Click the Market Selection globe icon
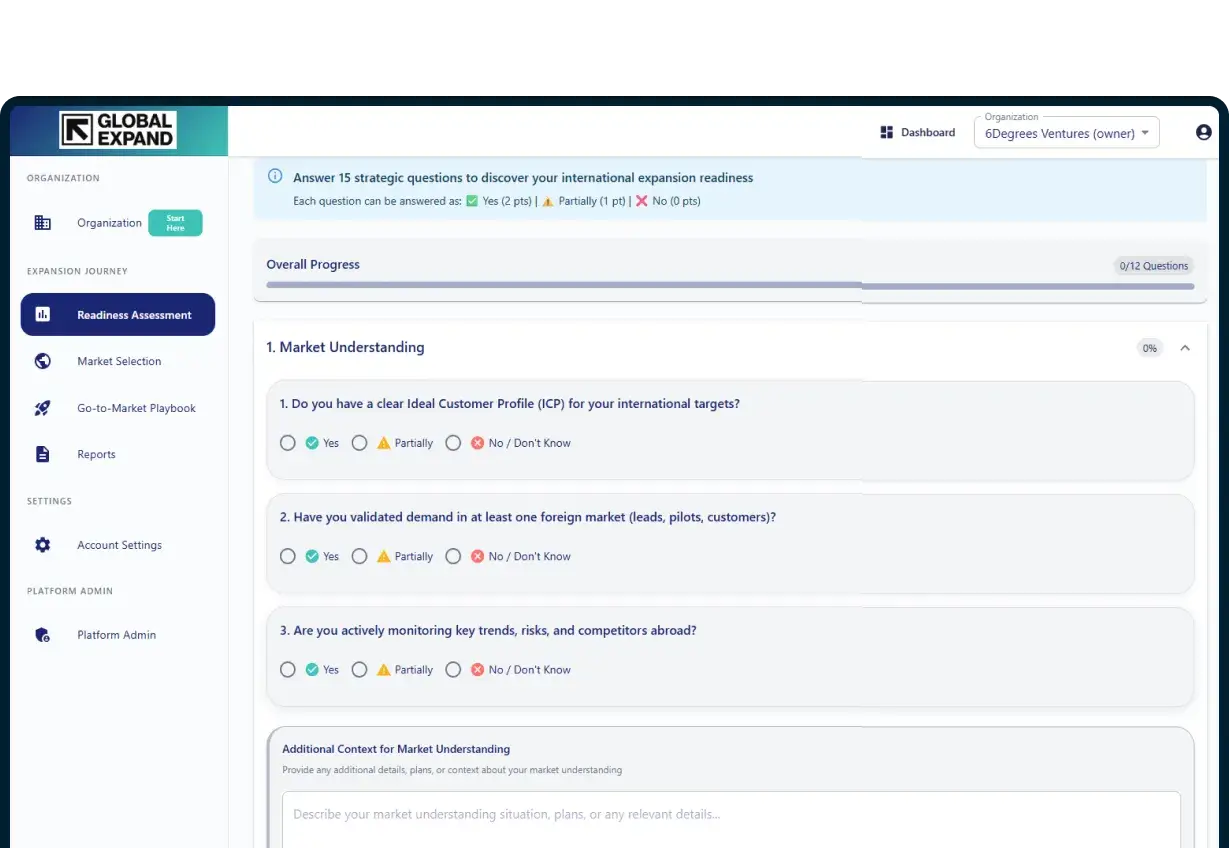The height and width of the screenshot is (848, 1230). pos(42,361)
